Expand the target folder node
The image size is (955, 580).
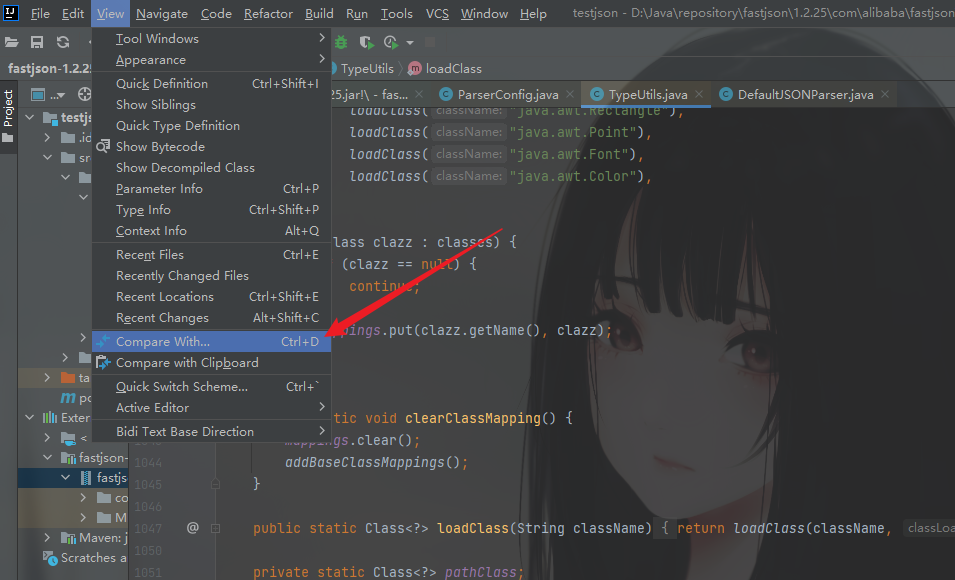click(x=48, y=378)
